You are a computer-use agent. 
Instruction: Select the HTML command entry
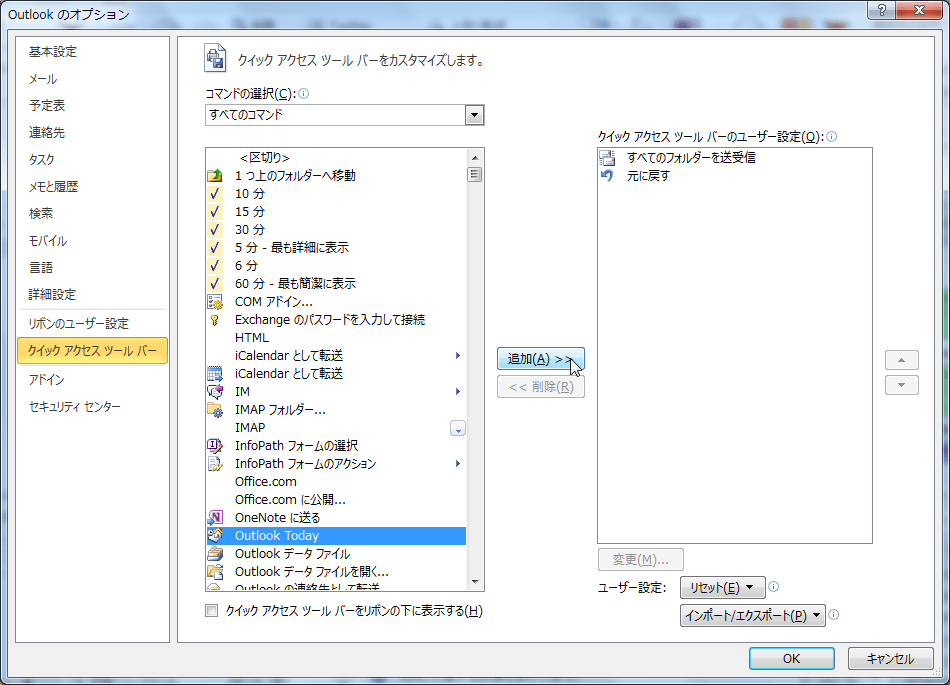pos(336,338)
